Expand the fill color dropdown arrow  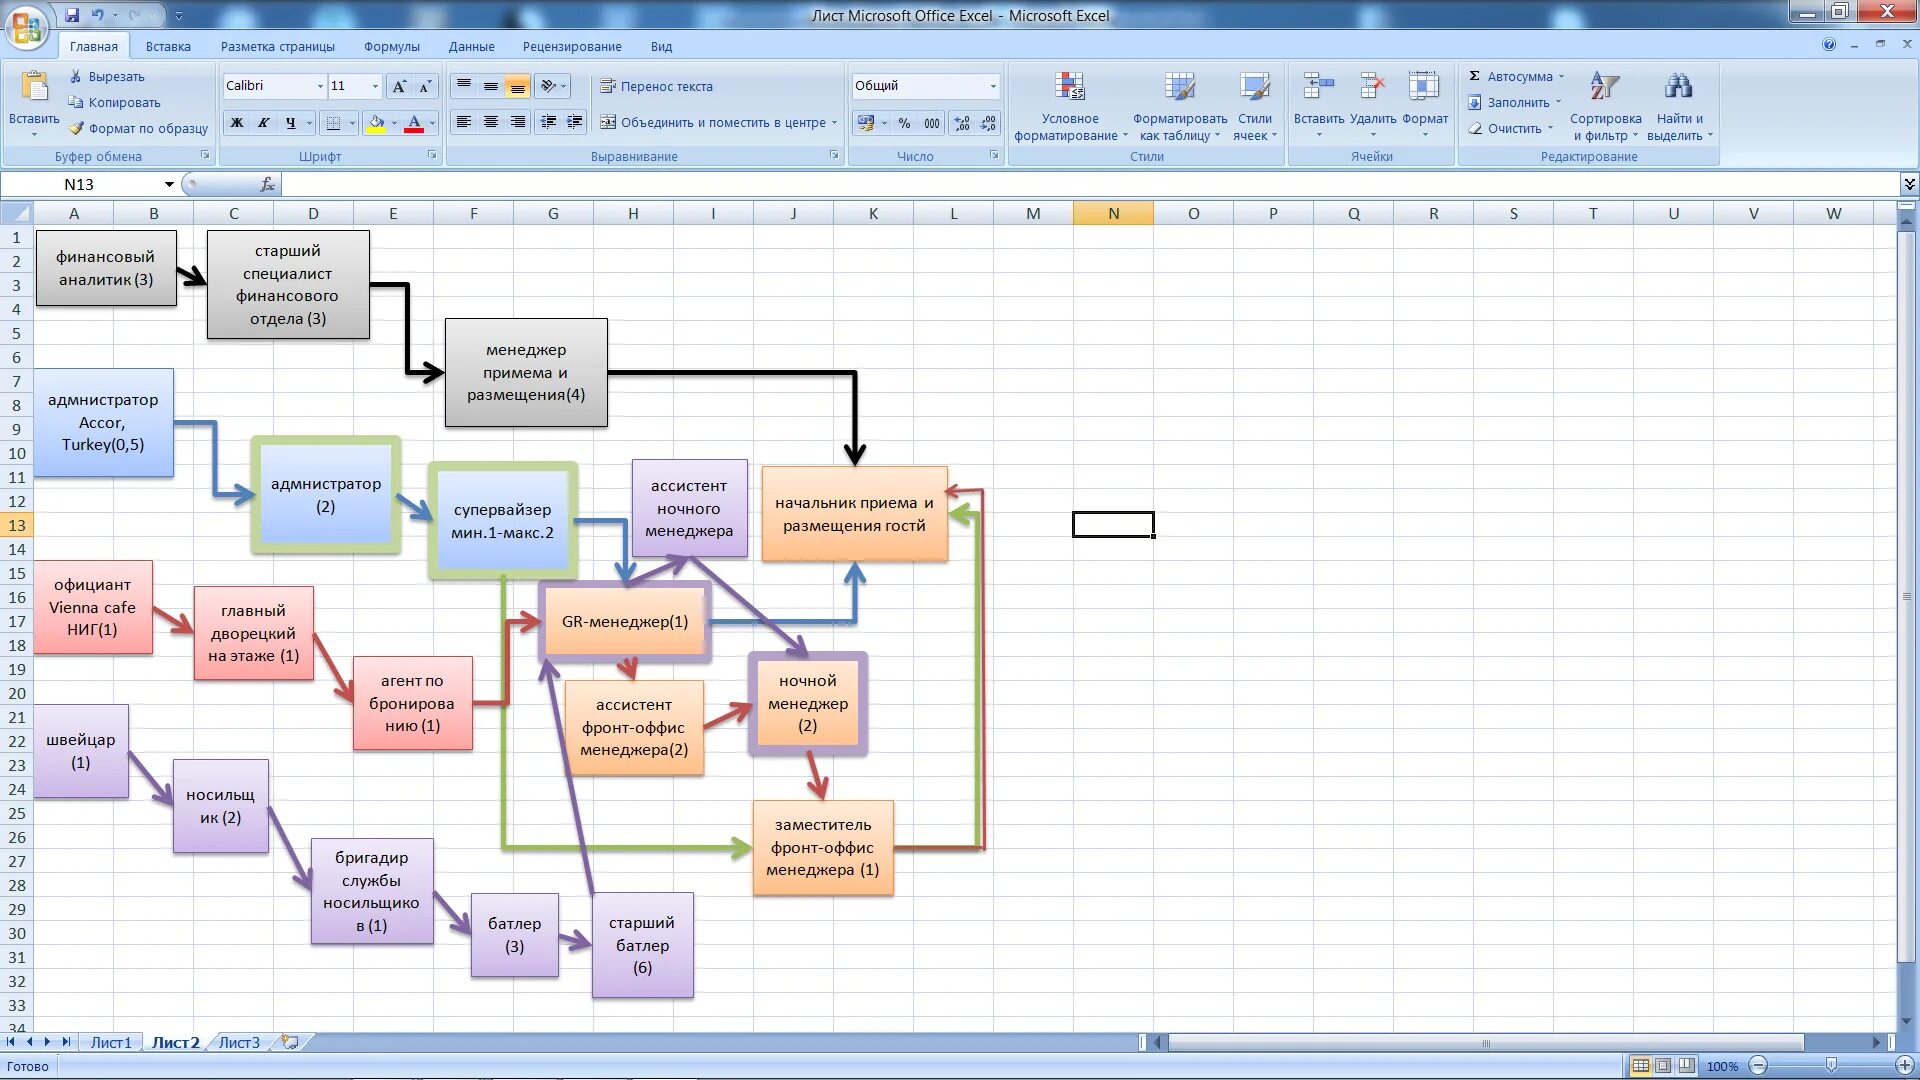(394, 123)
